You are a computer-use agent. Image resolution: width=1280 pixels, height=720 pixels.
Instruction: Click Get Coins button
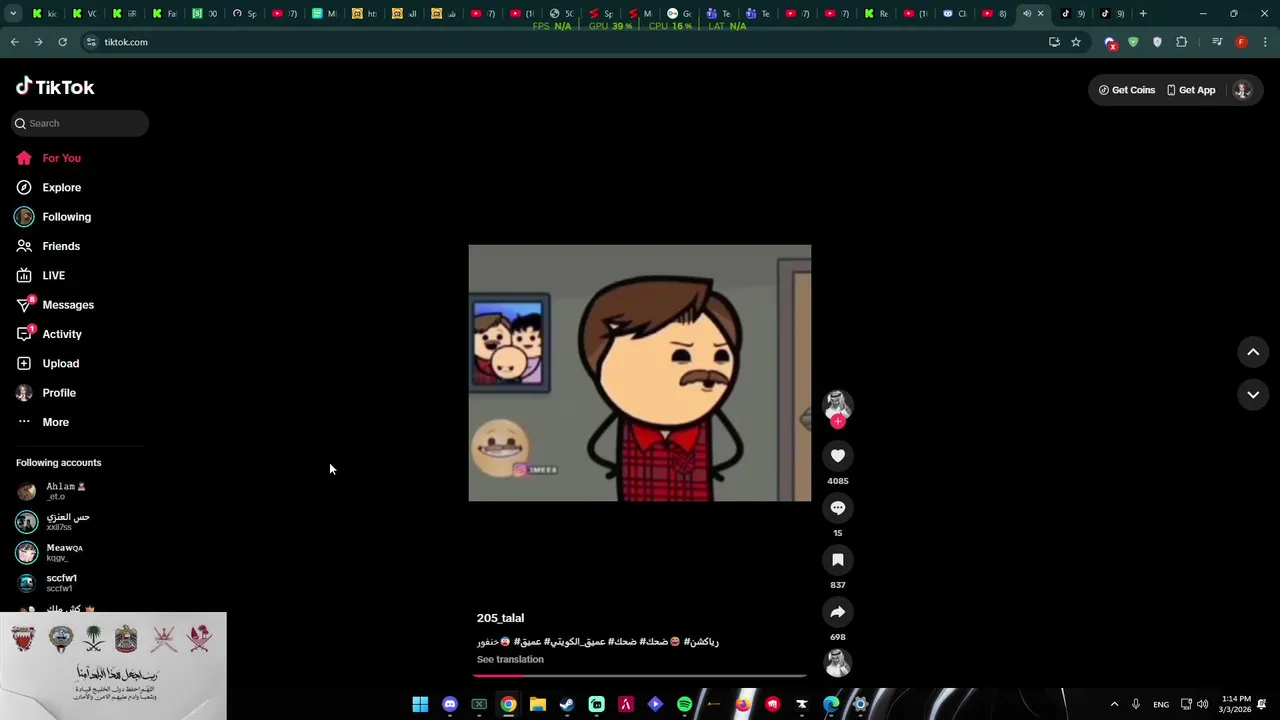pyautogui.click(x=1127, y=90)
